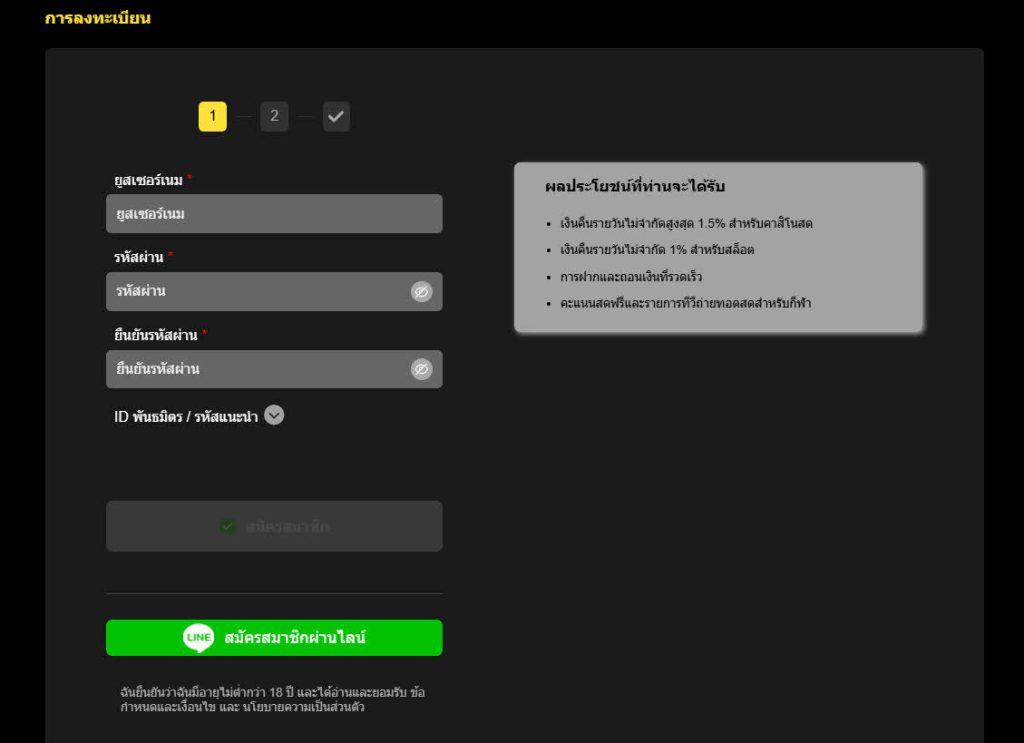Click the ผลประโยชน์ที่ท่านจะได้รับ panel heading
The height and width of the screenshot is (743, 1024).
pyautogui.click(x=635, y=187)
